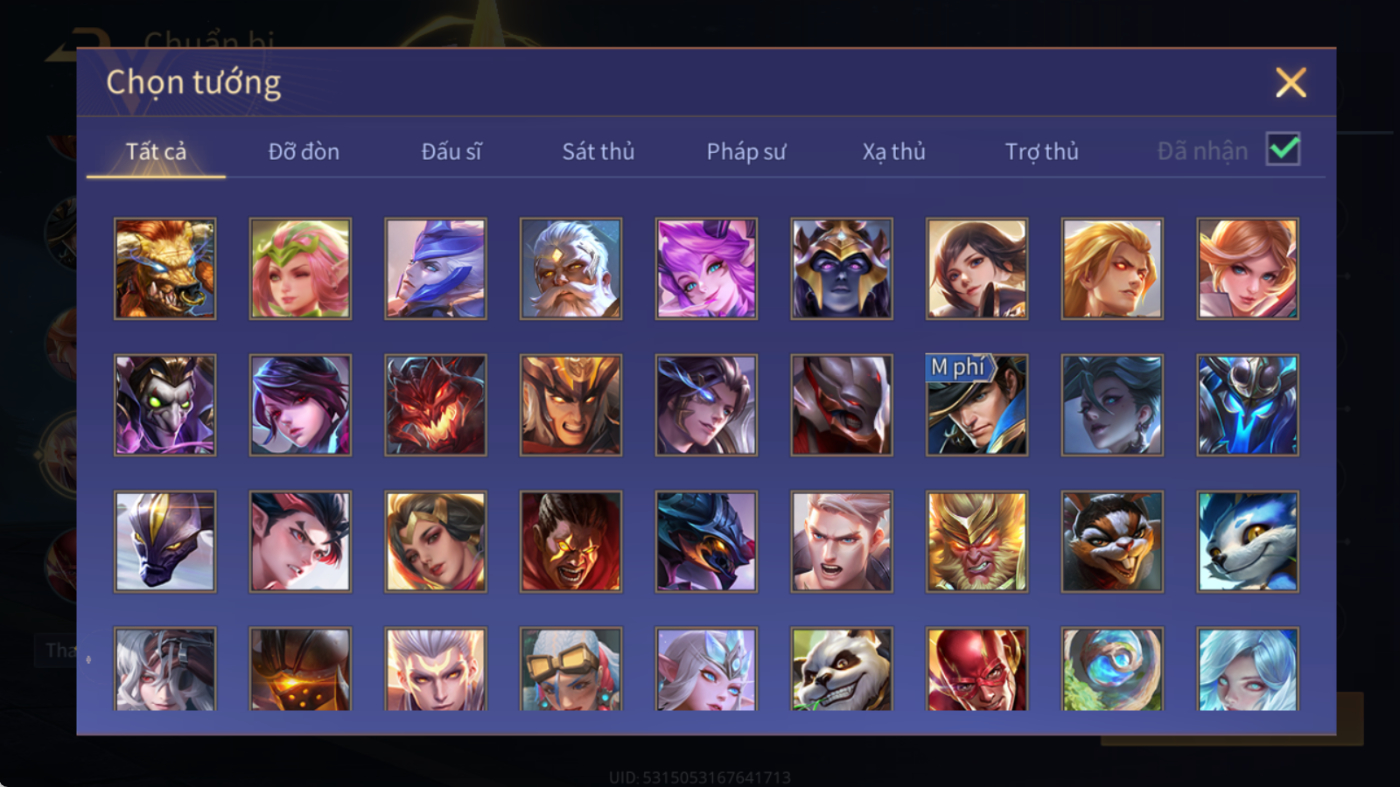Select the white-bearded old man hero

click(571, 269)
